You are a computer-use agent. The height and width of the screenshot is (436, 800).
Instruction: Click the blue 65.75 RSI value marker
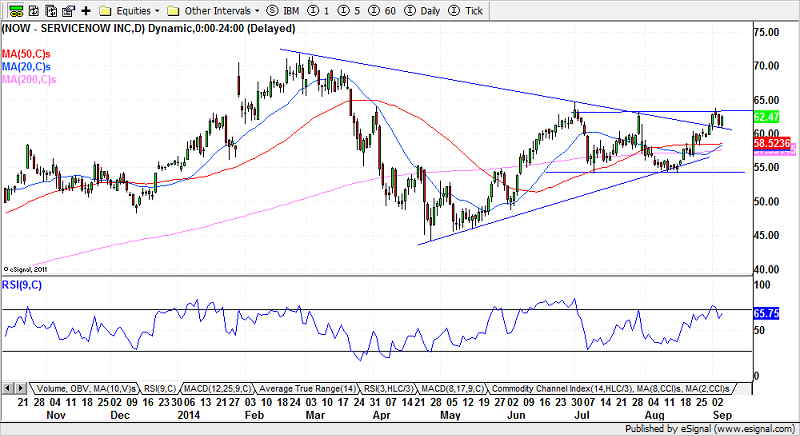(766, 314)
